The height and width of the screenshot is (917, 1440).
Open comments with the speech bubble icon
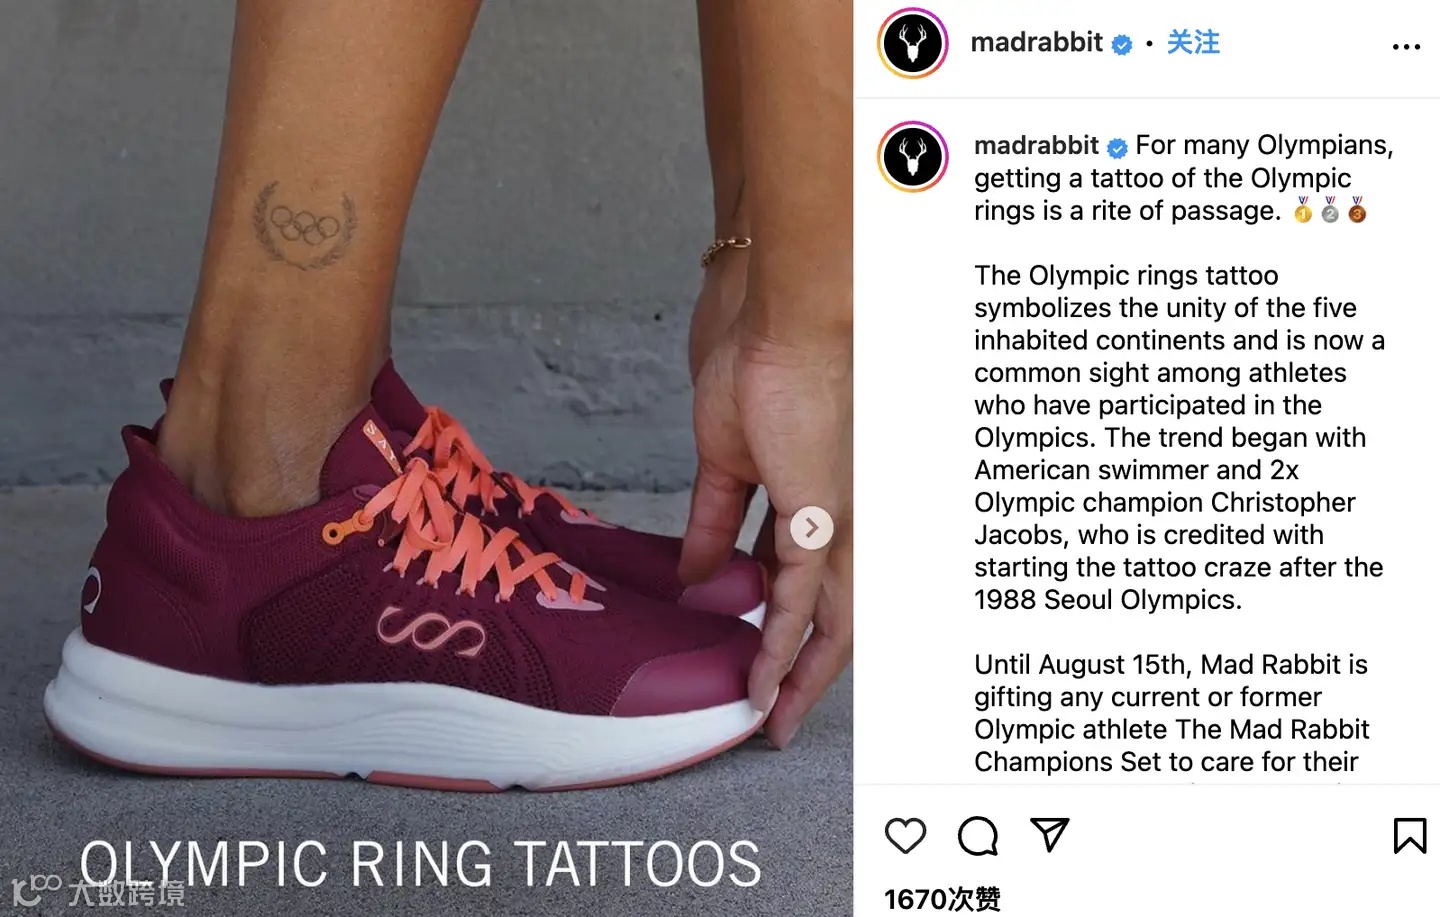click(978, 836)
